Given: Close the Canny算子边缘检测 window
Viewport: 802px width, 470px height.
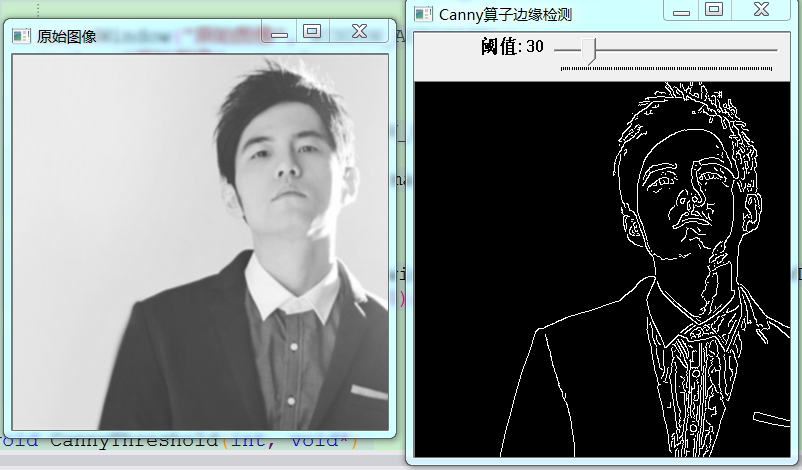Looking at the screenshot, I should pos(761,10).
